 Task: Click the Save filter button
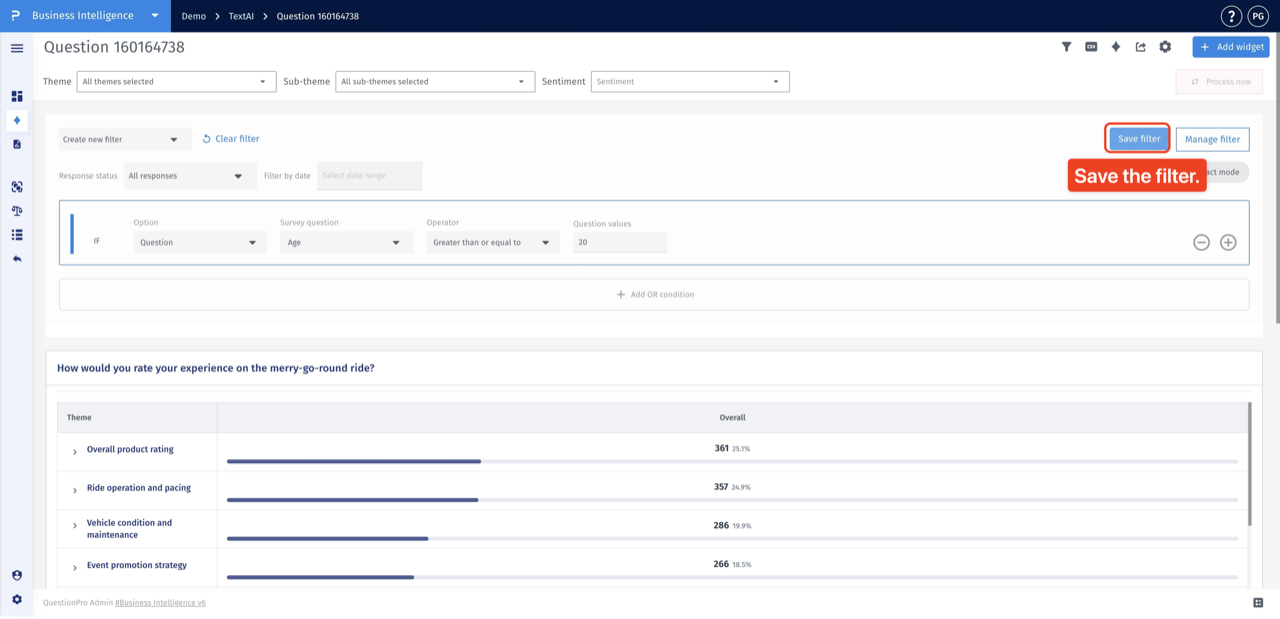tap(1139, 139)
